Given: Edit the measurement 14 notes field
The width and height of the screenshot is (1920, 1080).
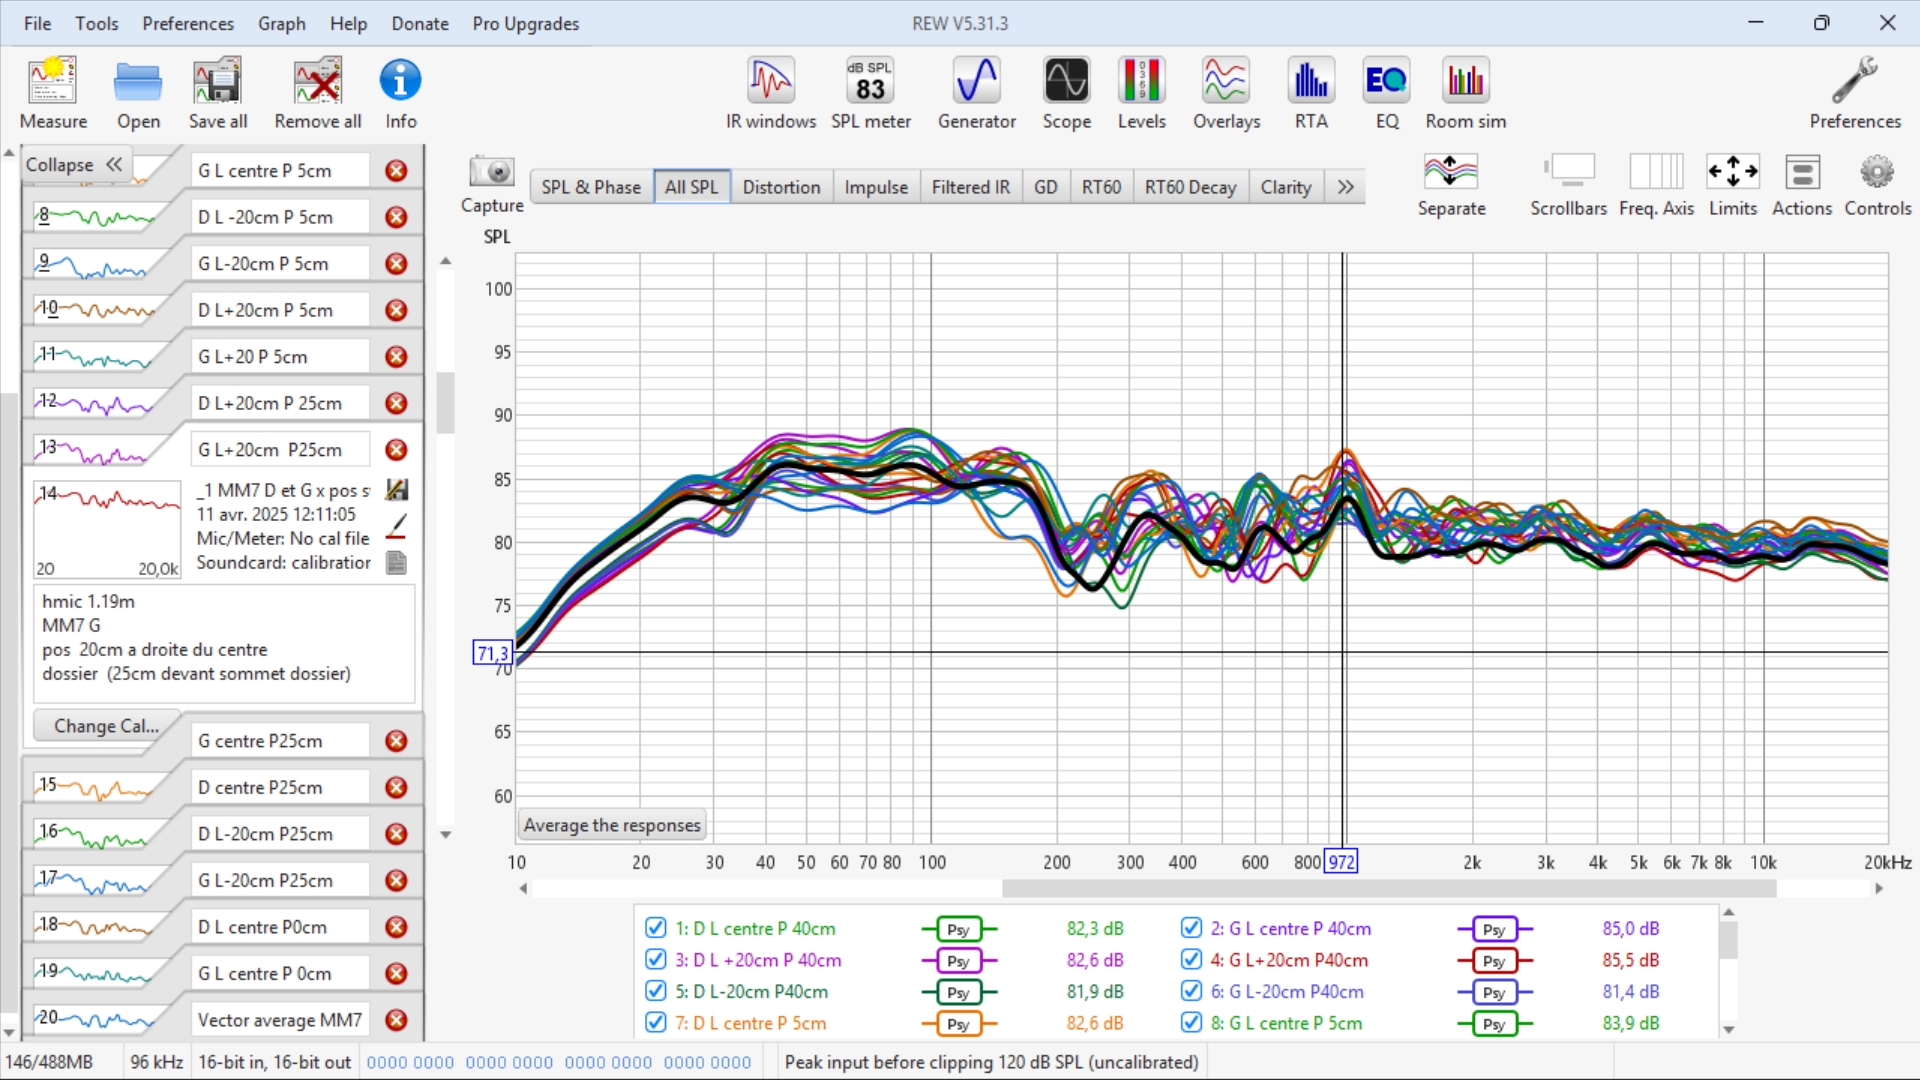Looking at the screenshot, I should 225,644.
